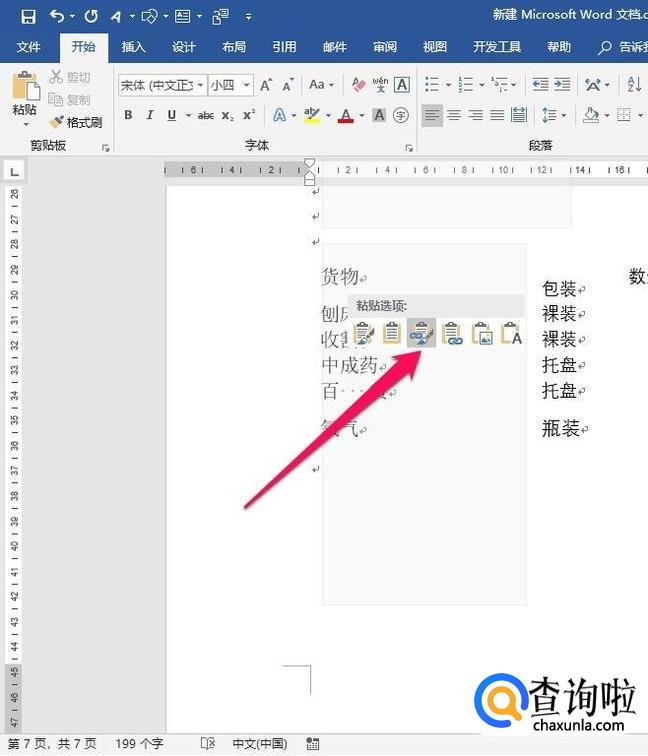Toggle superscript formatting
Viewport: 648px width, 756px height.
pos(249,115)
